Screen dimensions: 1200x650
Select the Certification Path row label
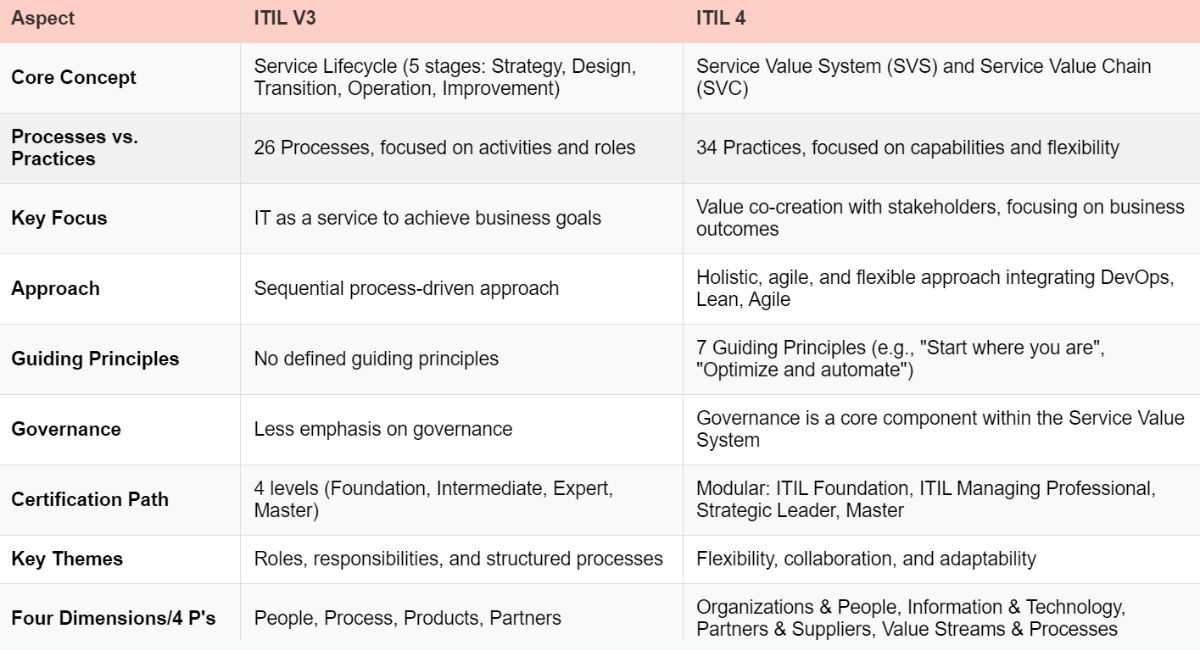pos(90,499)
